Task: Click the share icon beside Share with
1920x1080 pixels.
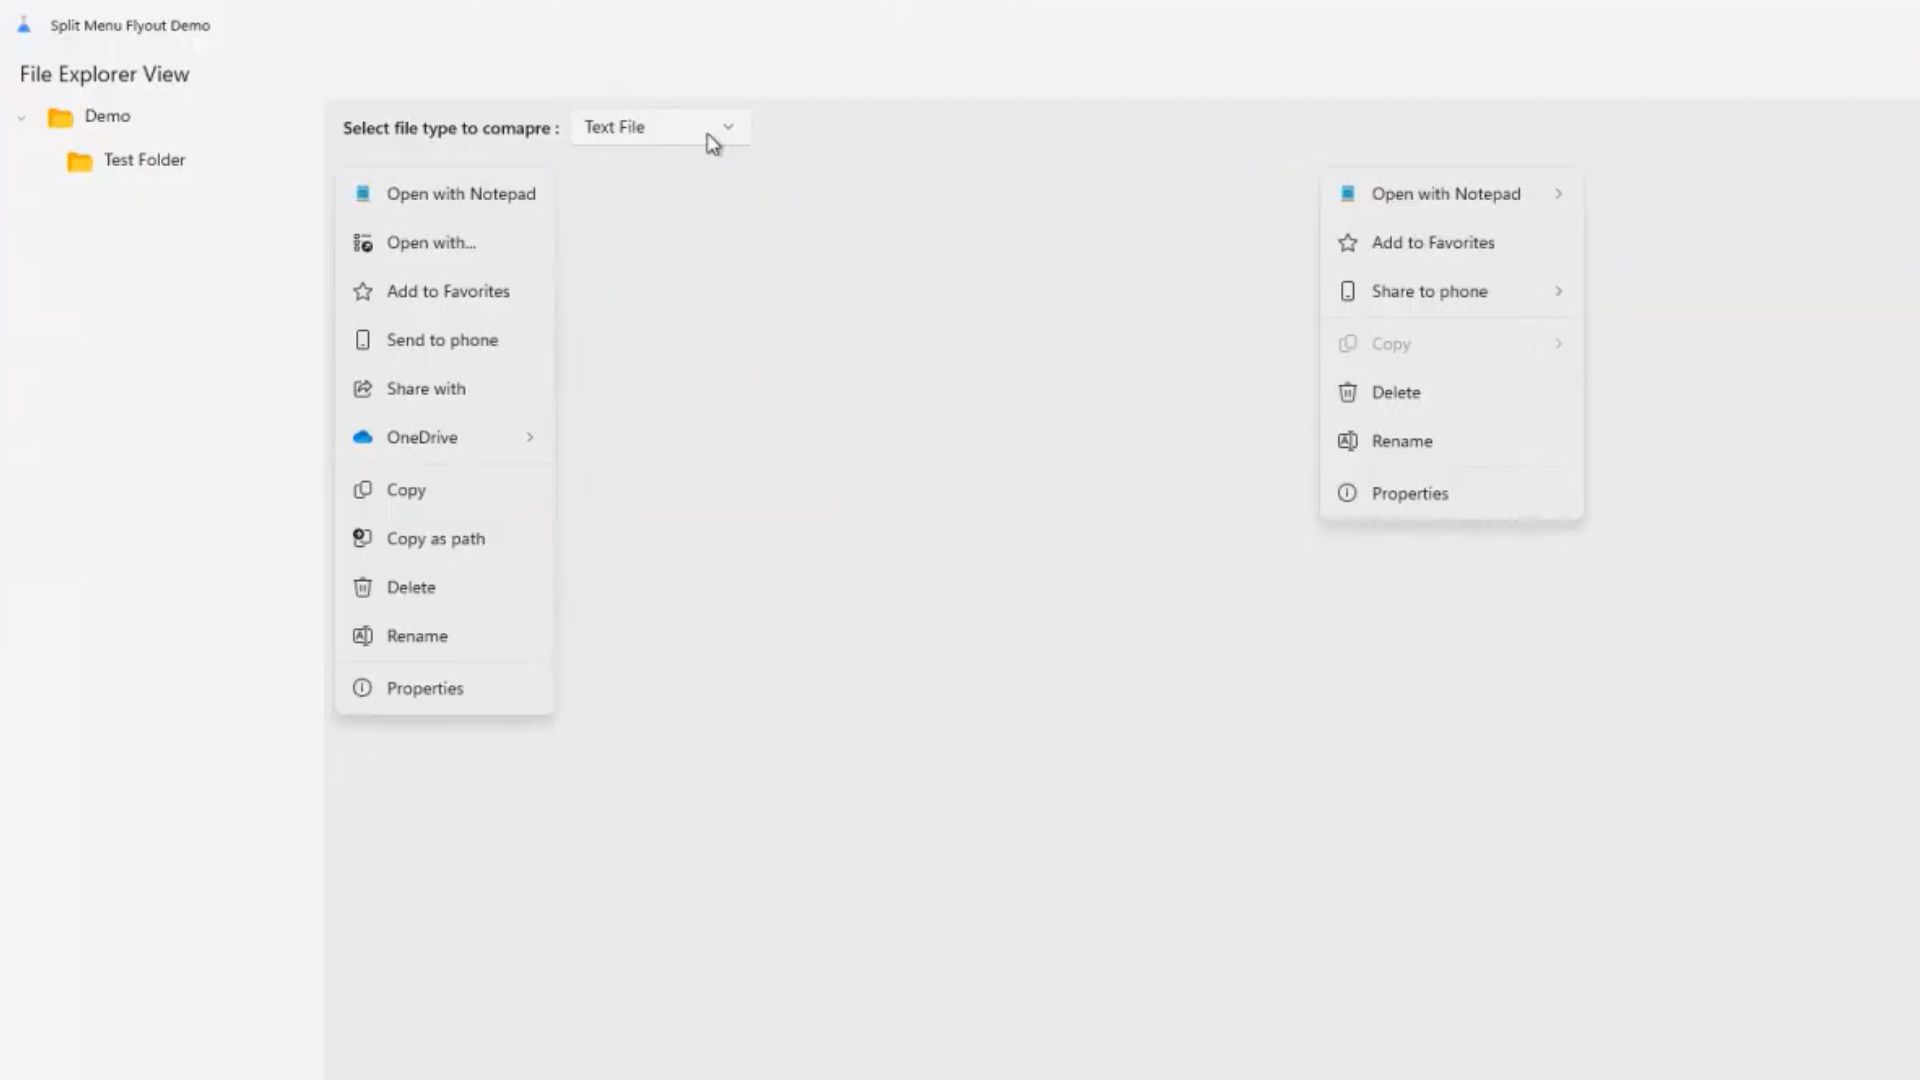Action: click(x=363, y=388)
